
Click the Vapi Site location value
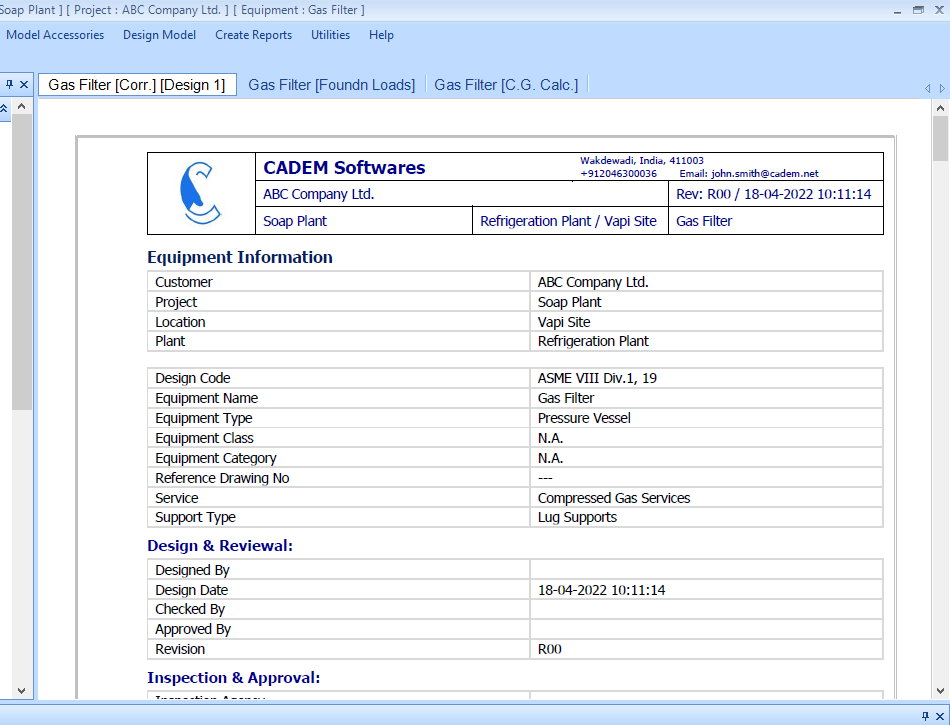pyautogui.click(x=564, y=322)
